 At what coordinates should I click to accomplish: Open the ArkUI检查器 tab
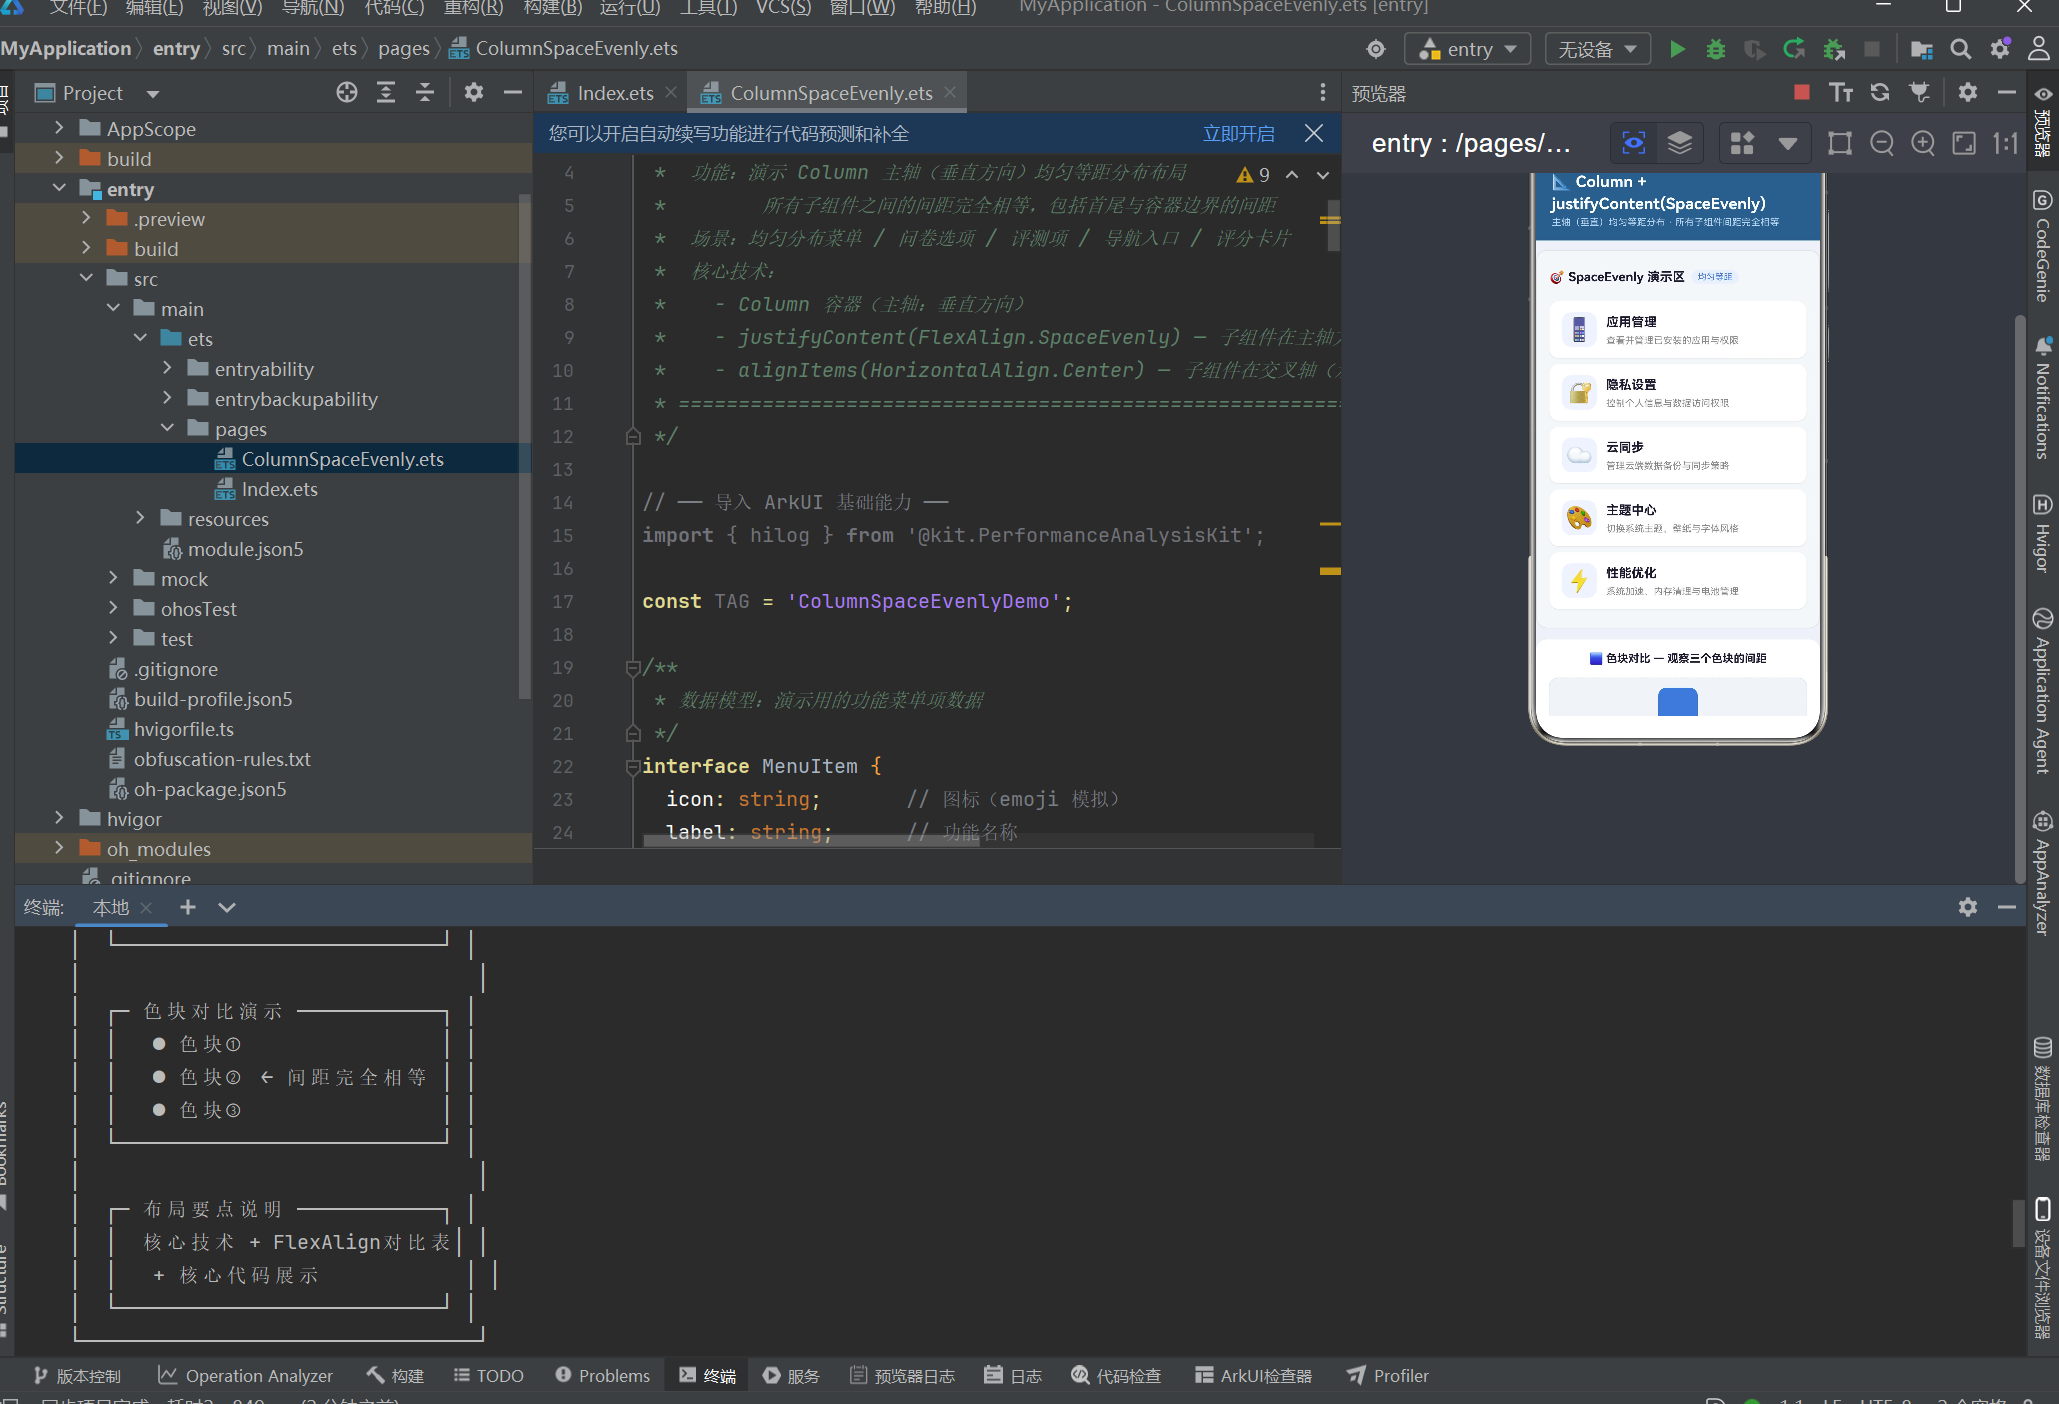[1254, 1376]
